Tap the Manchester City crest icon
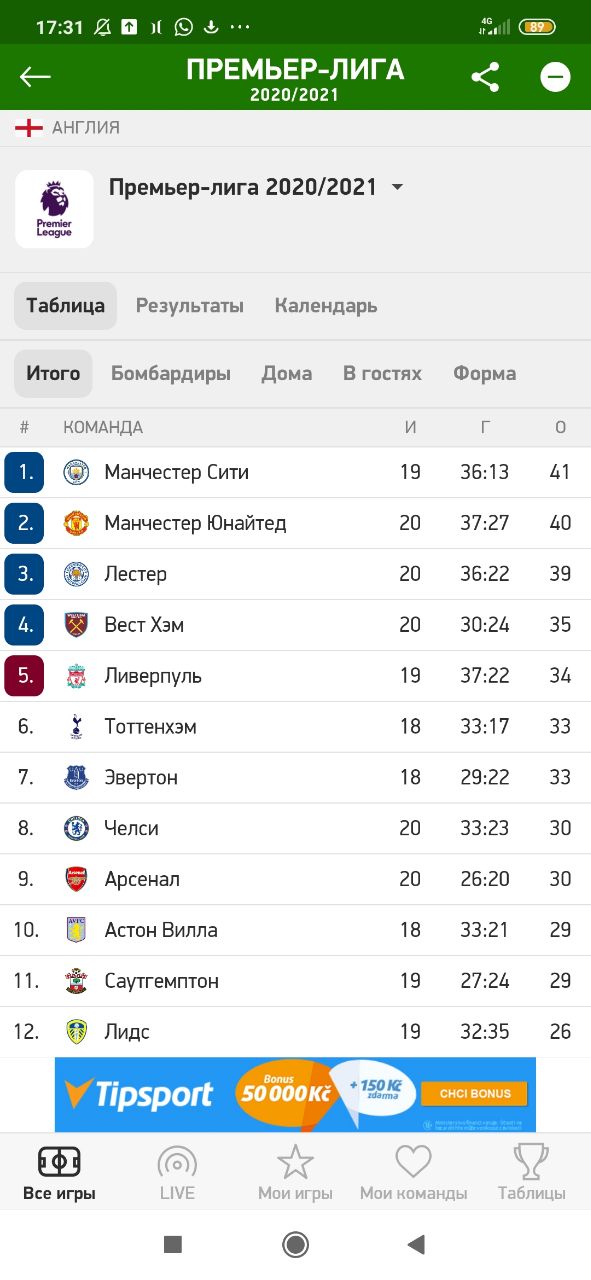Image resolution: width=591 pixels, height=1280 pixels. 76,472
